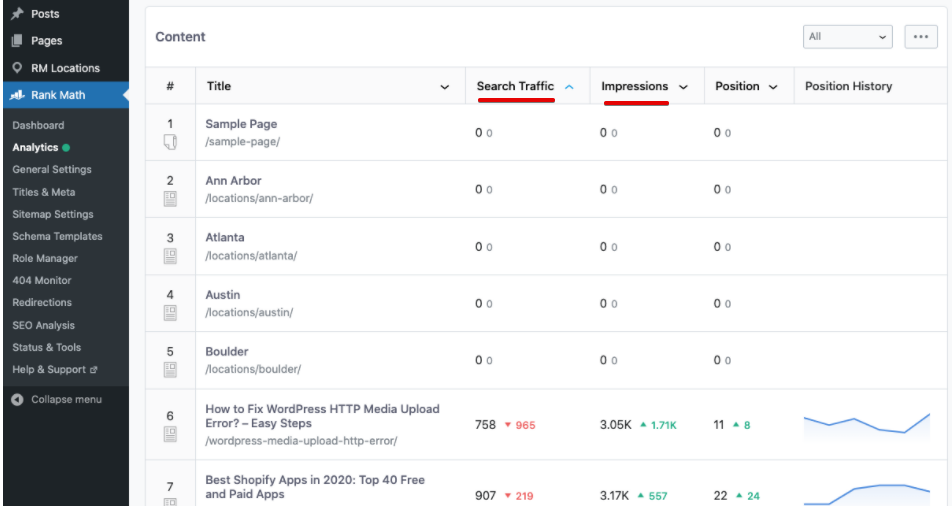This screenshot has width=952, height=514.
Task: Open Role Manager
Action: pyautogui.click(x=45, y=258)
